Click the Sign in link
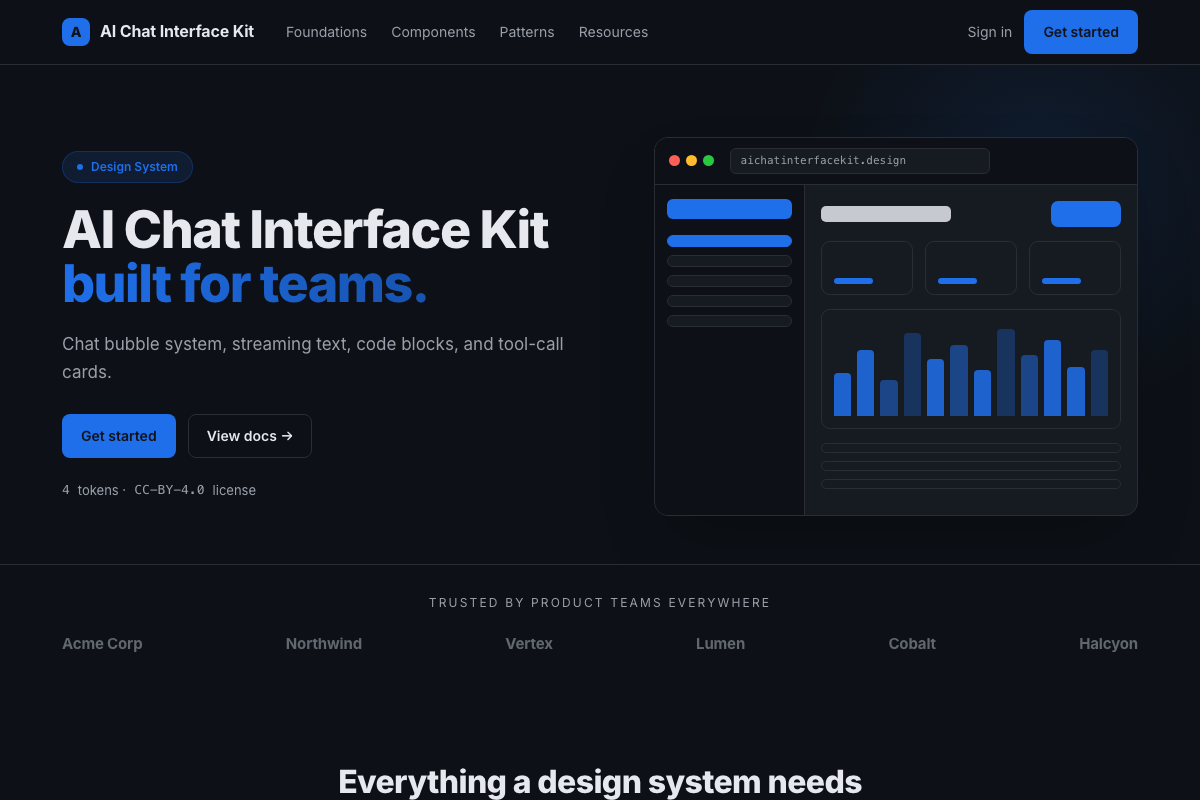Viewport: 1200px width, 800px height. click(989, 32)
